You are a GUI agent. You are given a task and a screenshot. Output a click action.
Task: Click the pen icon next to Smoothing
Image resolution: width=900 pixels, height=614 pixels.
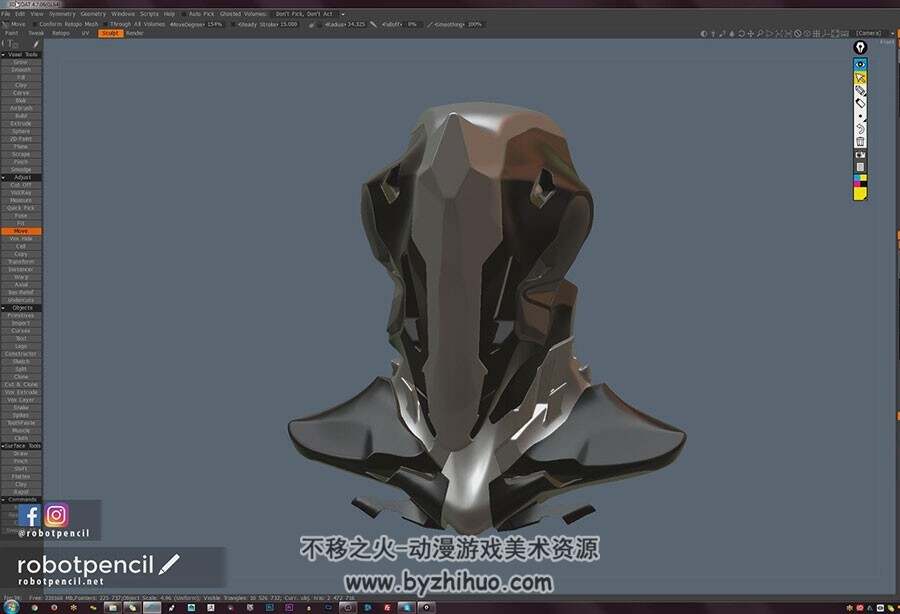(x=430, y=24)
